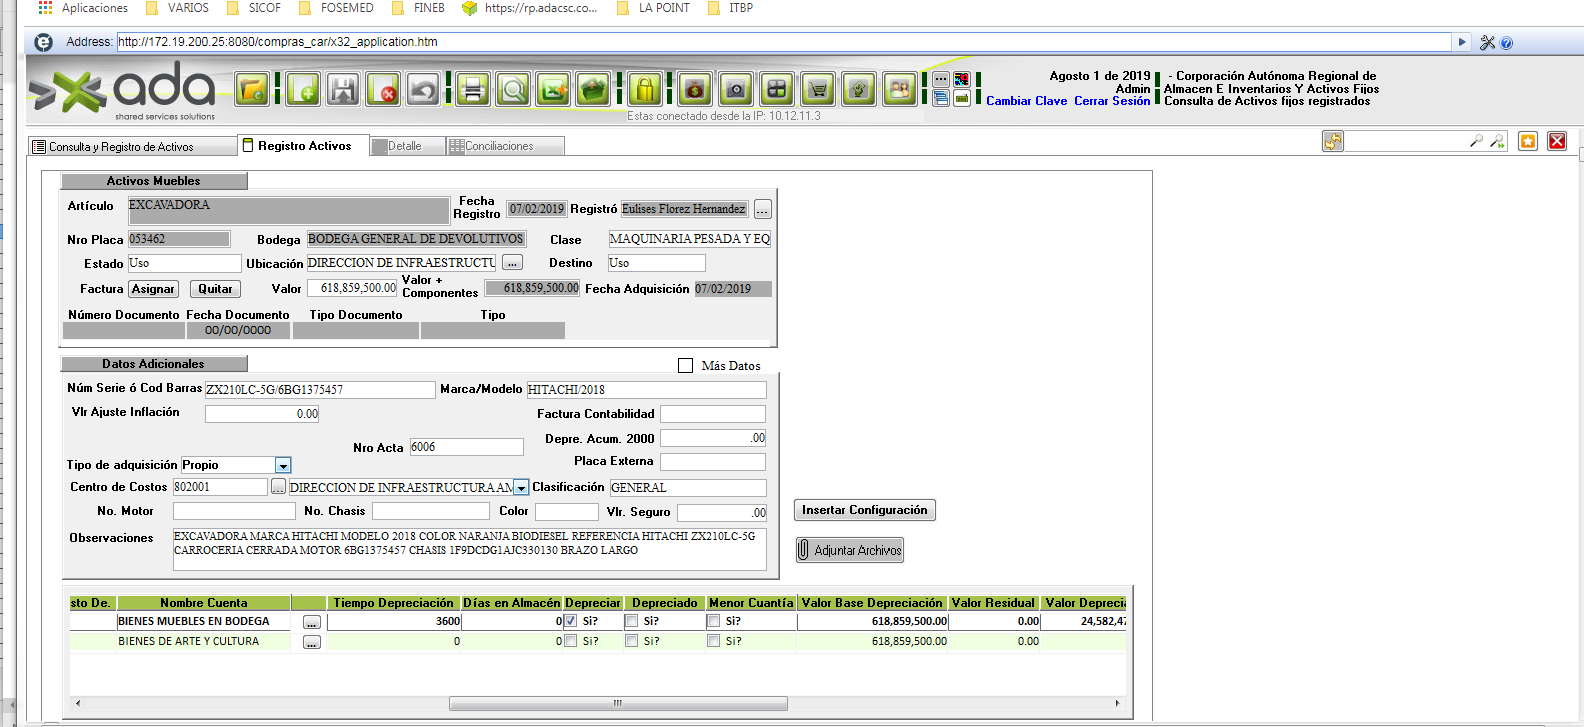The image size is (1584, 727).
Task: Open the Tipo de adquisición dropdown
Action: pyautogui.click(x=283, y=466)
